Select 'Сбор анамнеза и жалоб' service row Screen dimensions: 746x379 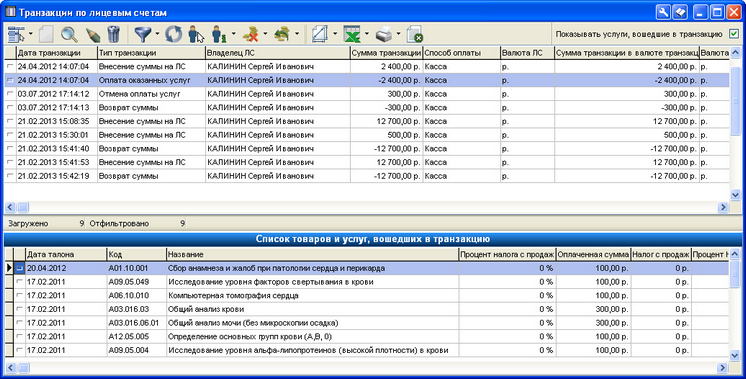367,268
